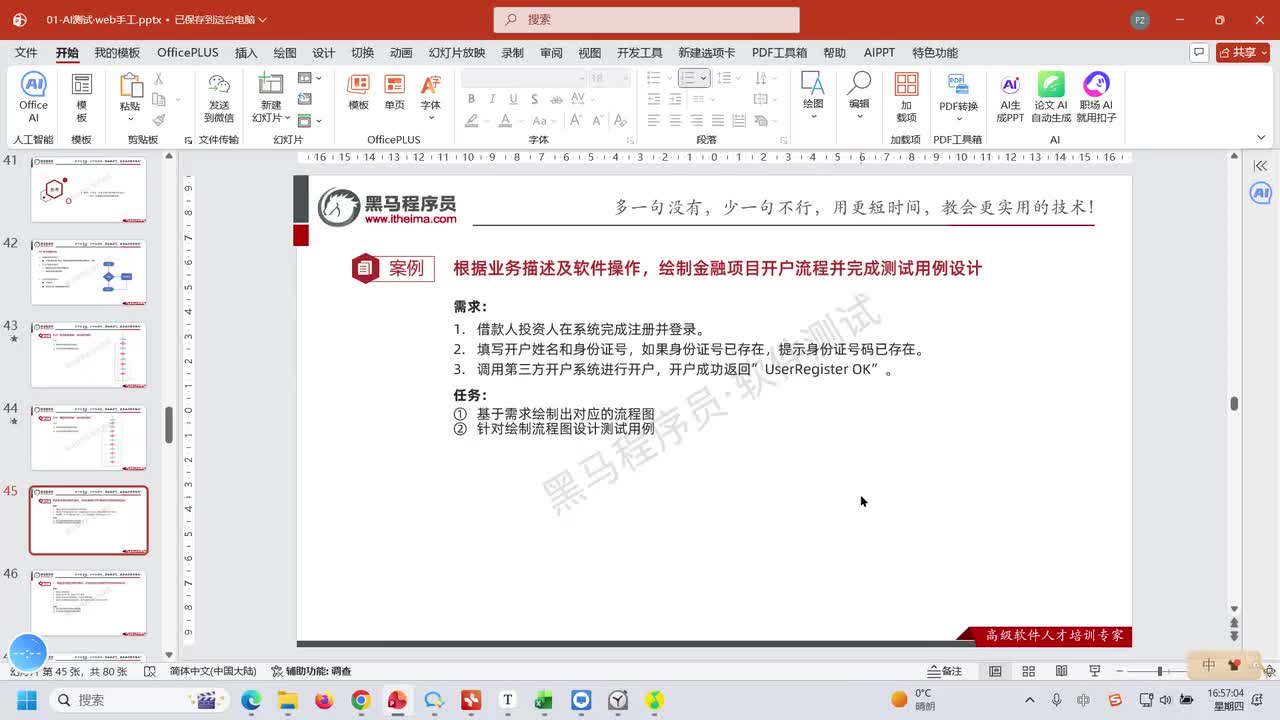This screenshot has width=1280, height=720.
Task: Collapse the ribbon with chevron arrow
Action: [1261, 139]
